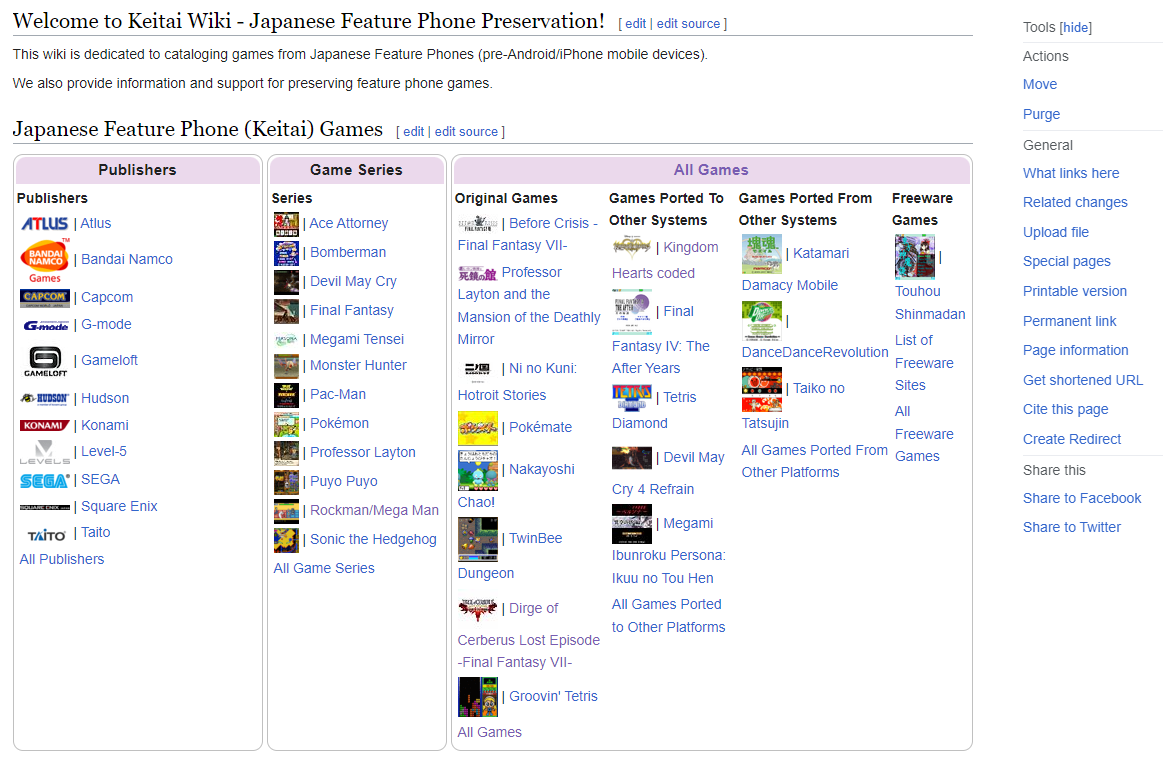Open Permanent link in Tools
Viewport: 1163px width, 762px height.
click(1070, 321)
